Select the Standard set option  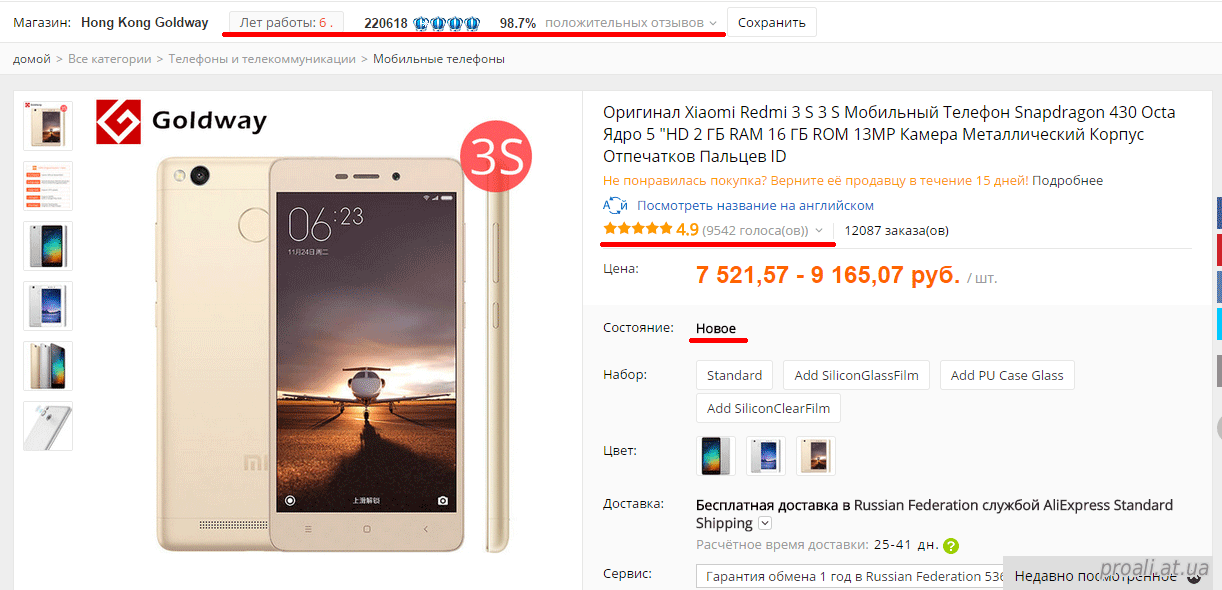[734, 375]
